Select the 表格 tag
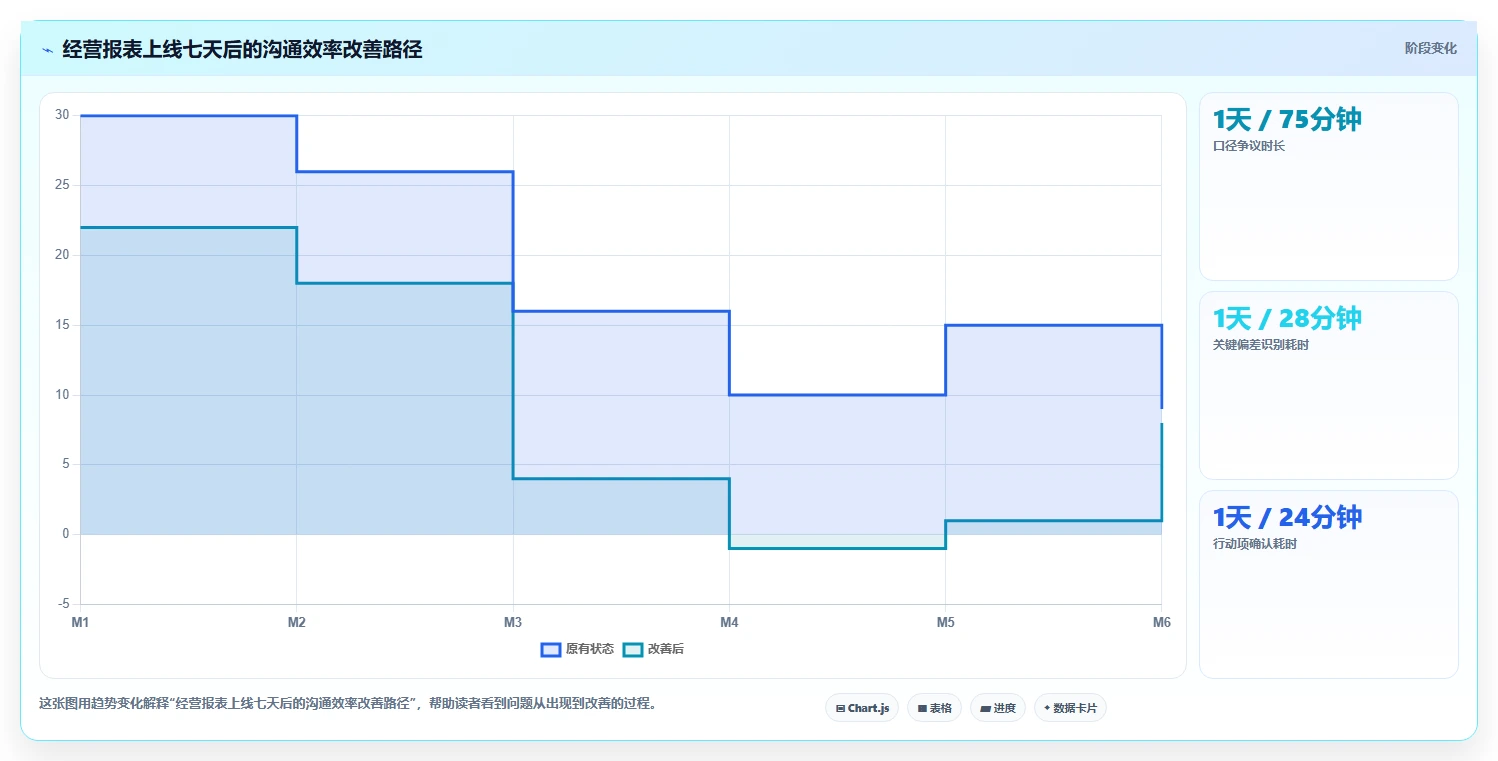 click(934, 708)
